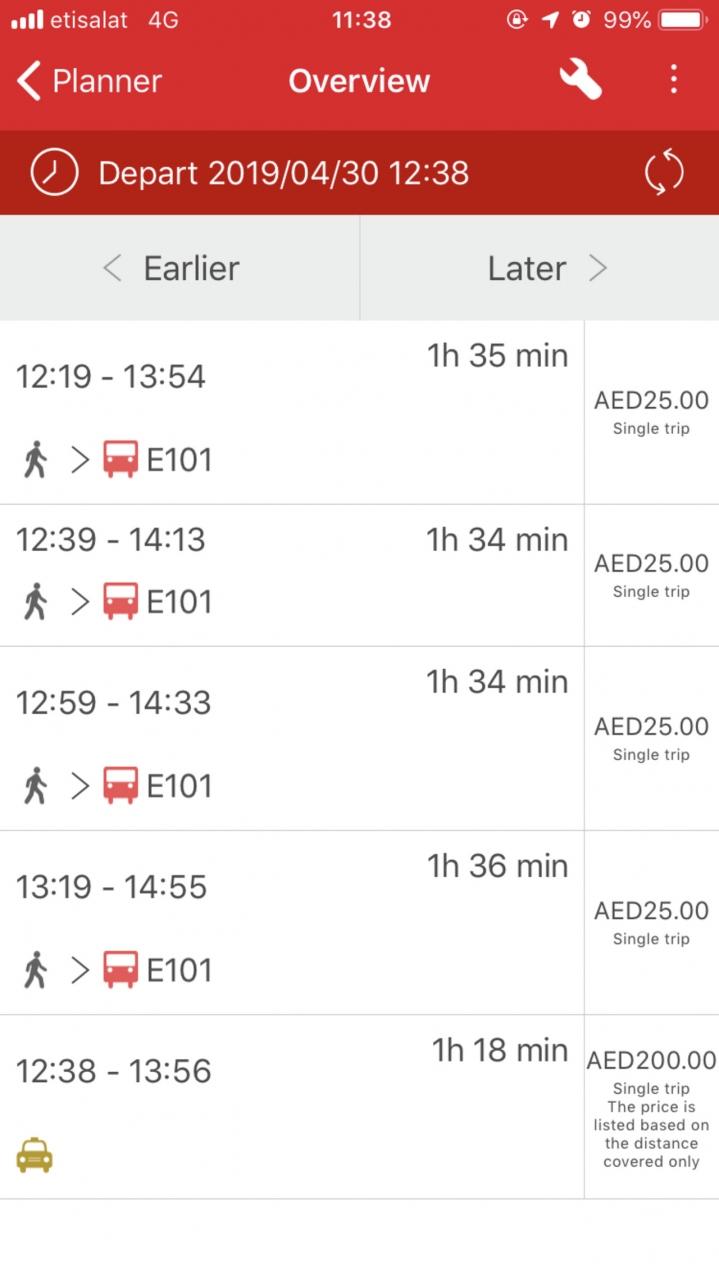Tap the walking icon on 12:59 trip
The image size is (719, 1280).
[x=35, y=785]
